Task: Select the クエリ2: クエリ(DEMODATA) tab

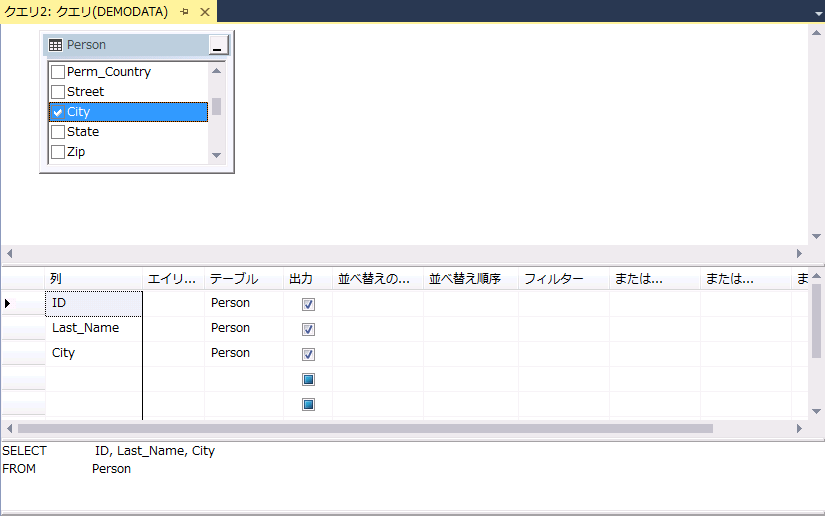Action: pyautogui.click(x=87, y=11)
